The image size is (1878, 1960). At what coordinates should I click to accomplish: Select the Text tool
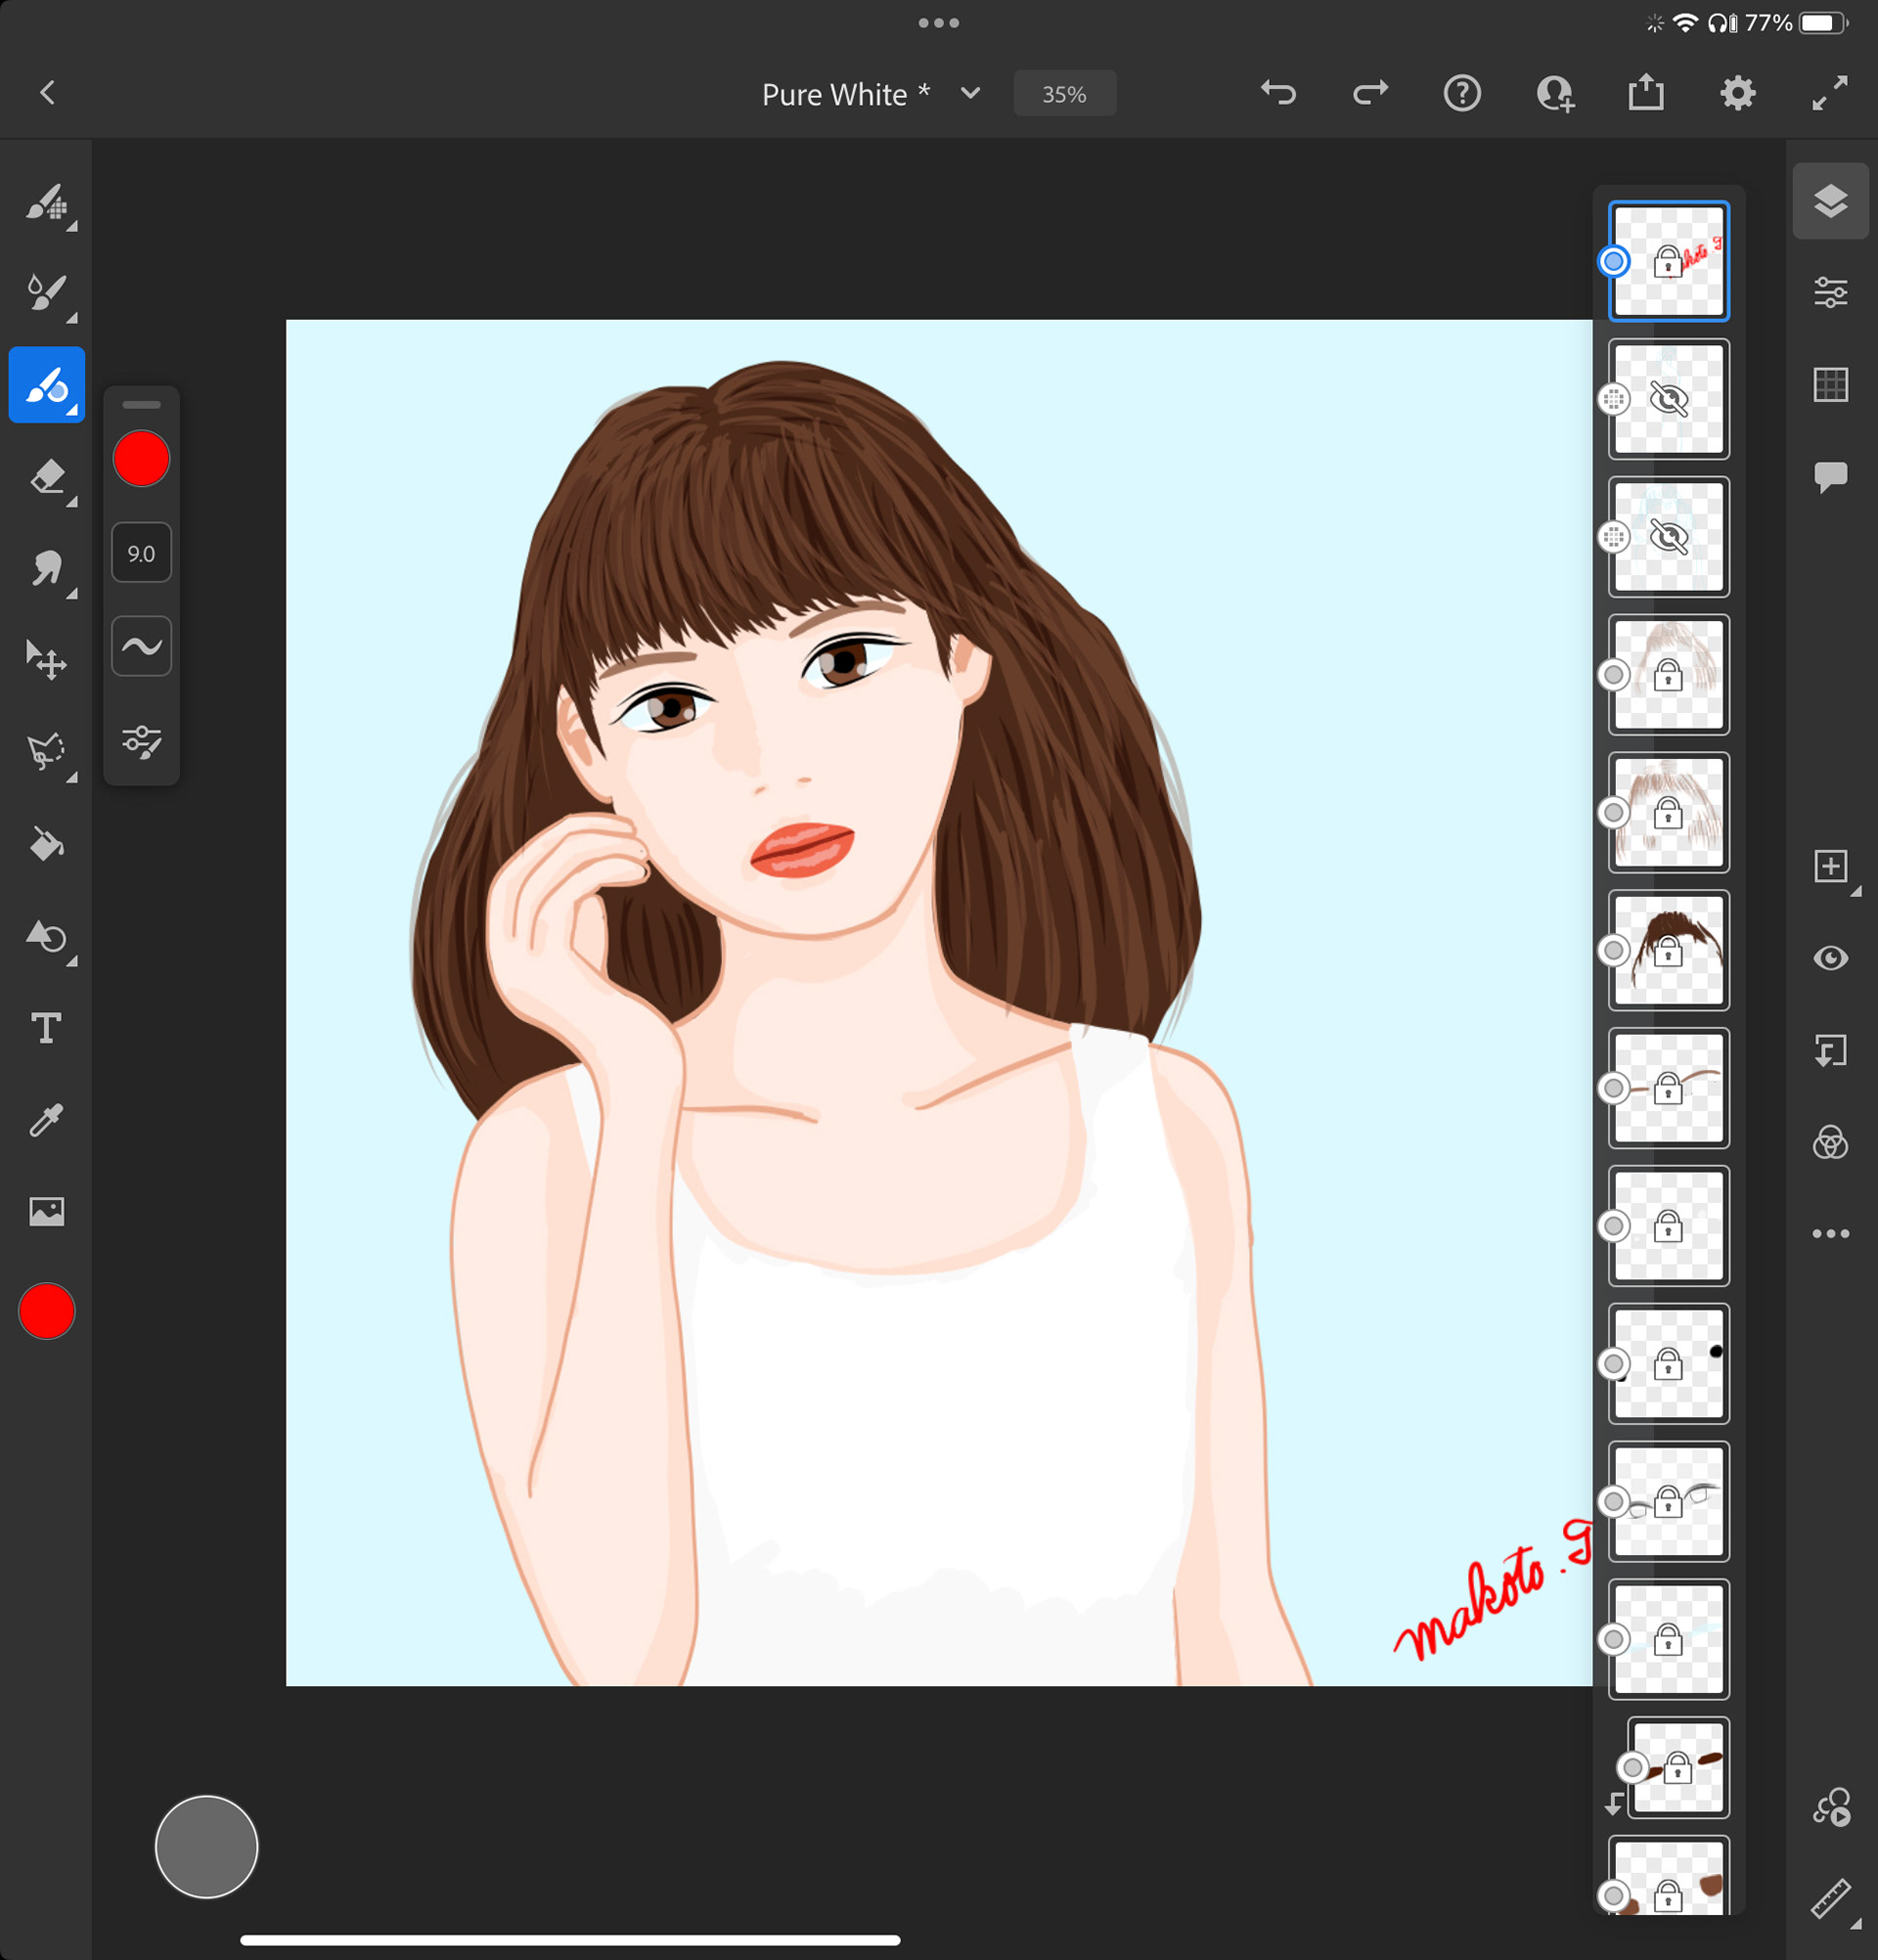point(46,1028)
